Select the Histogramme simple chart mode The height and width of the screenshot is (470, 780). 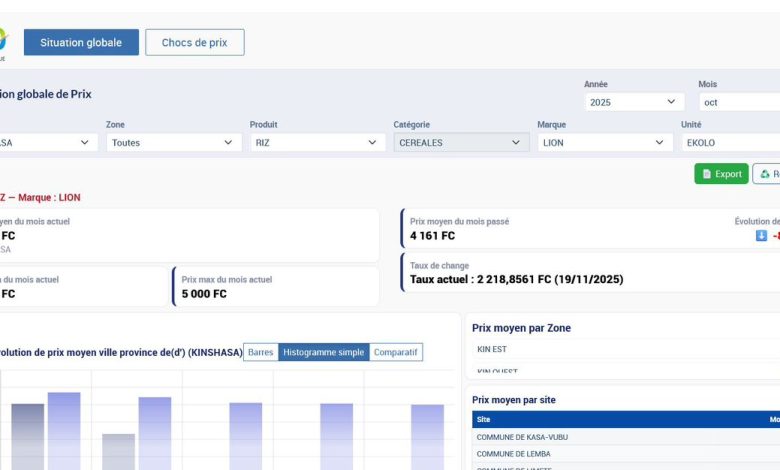point(323,352)
